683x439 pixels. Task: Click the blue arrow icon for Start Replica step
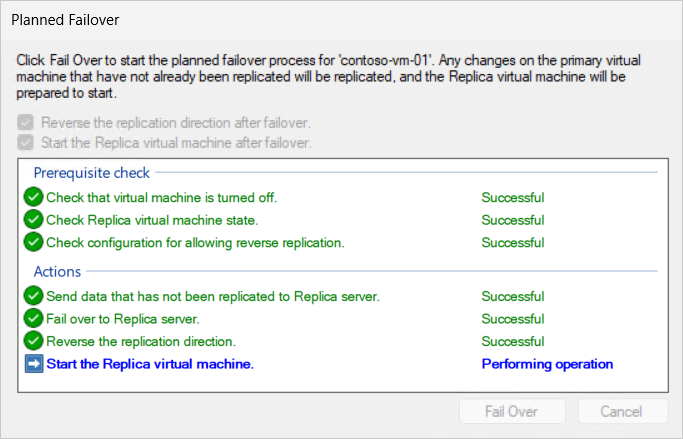[x=34, y=364]
